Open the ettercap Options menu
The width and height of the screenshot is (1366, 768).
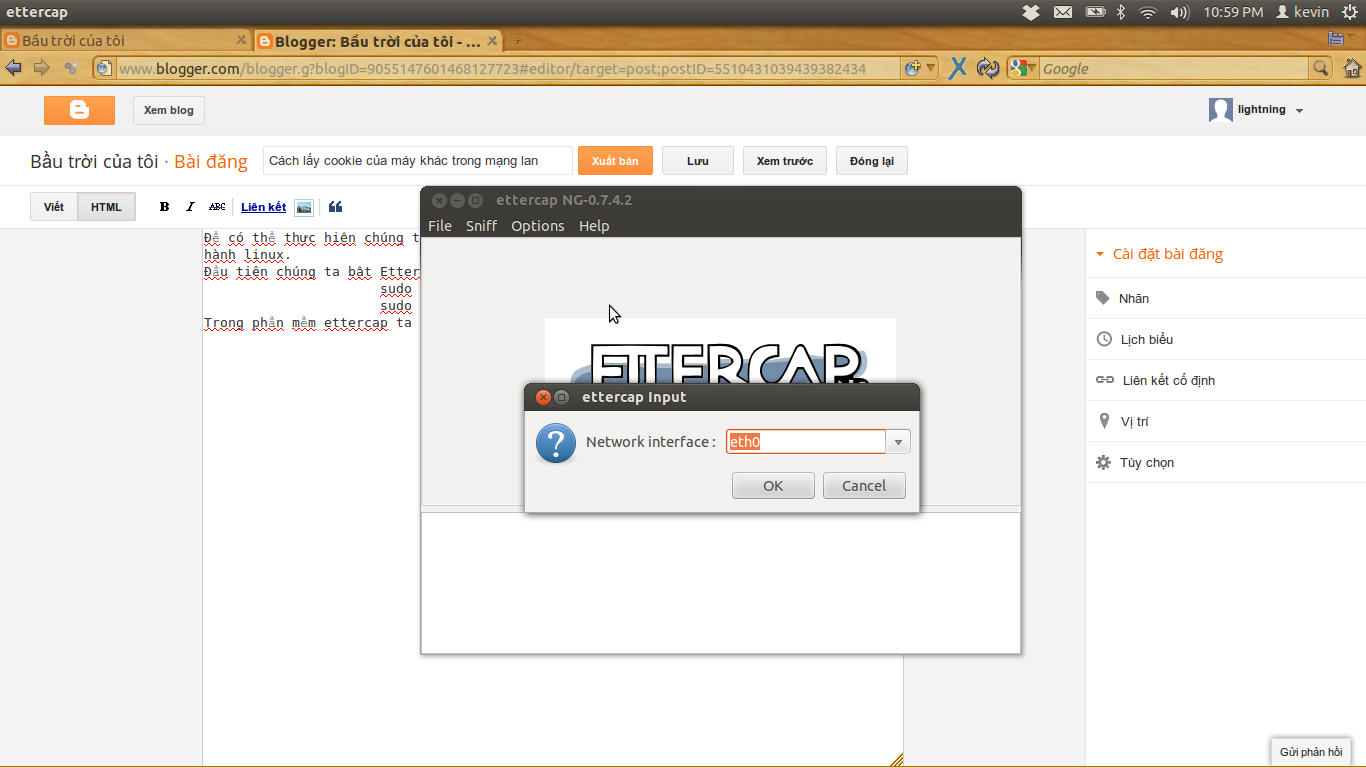[x=538, y=226]
